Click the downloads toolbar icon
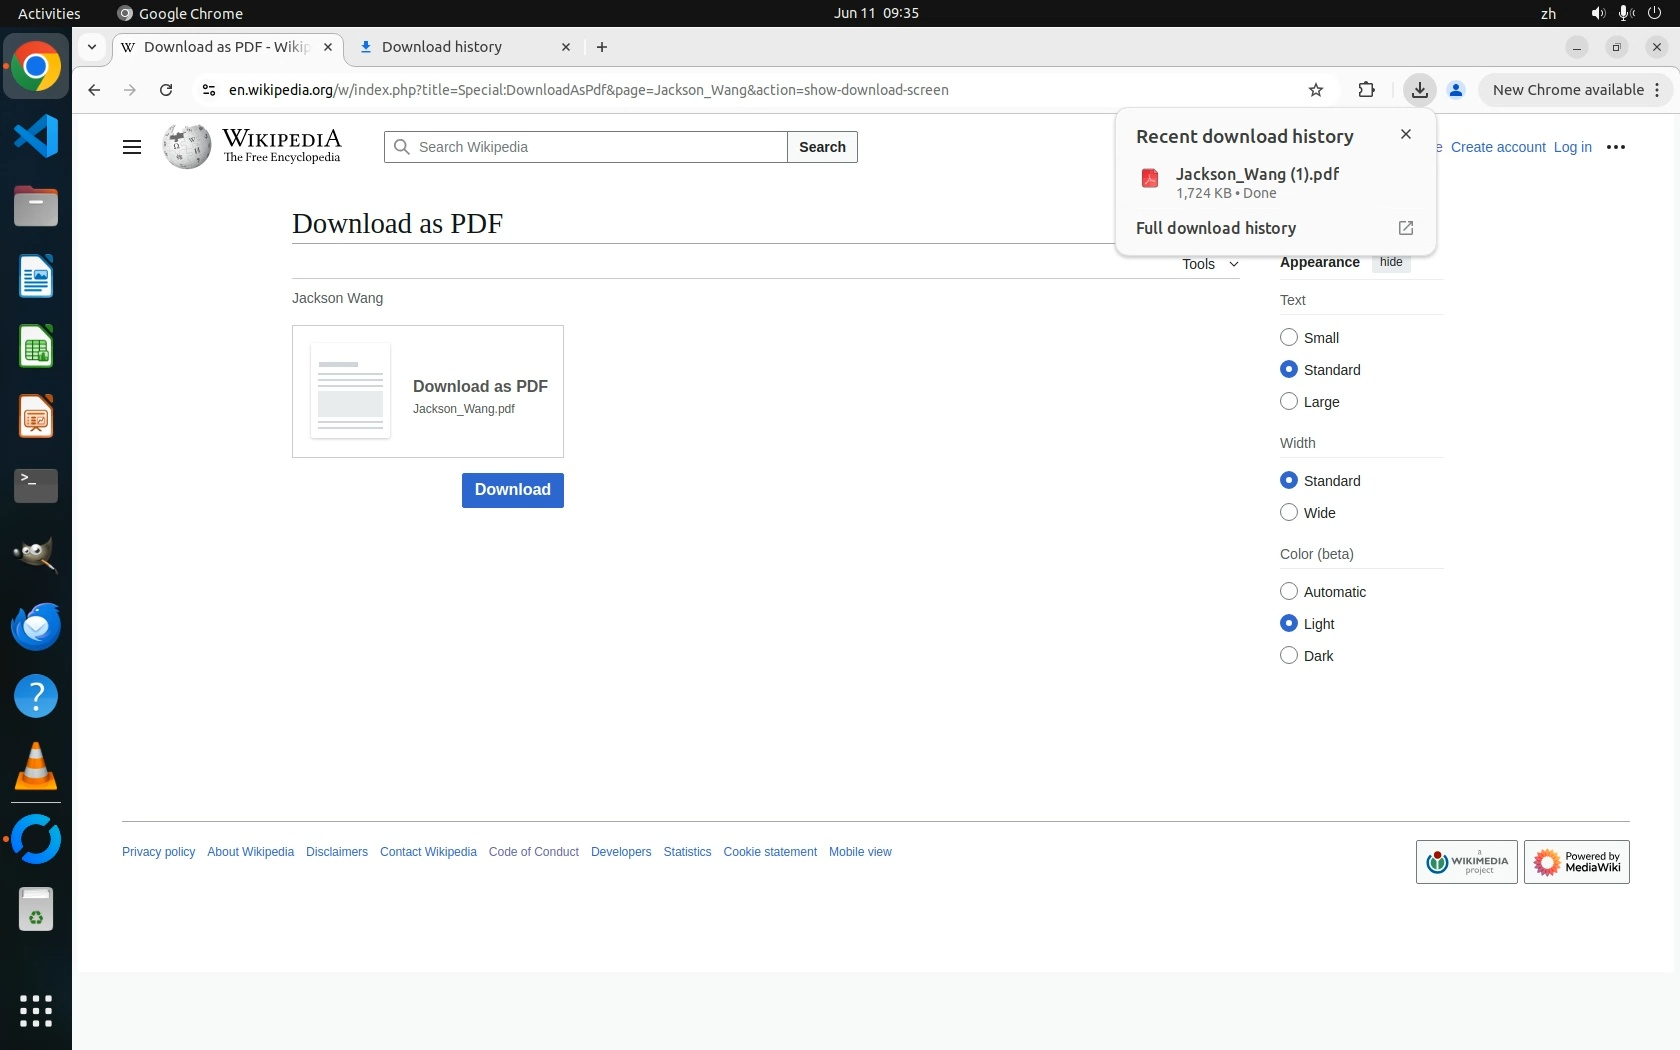This screenshot has height=1050, width=1680. click(1419, 90)
